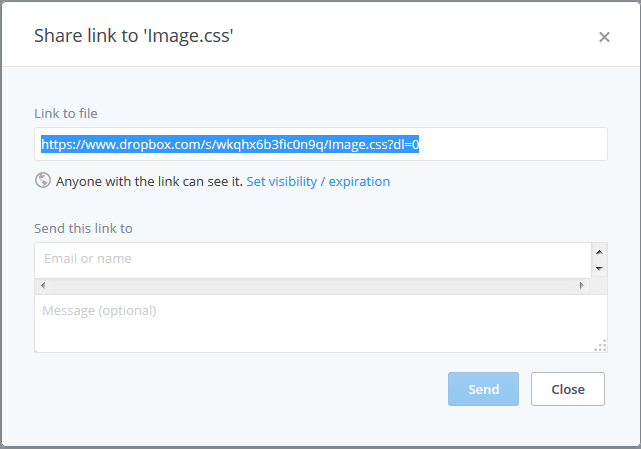Click the globe visibility icon

(43, 180)
